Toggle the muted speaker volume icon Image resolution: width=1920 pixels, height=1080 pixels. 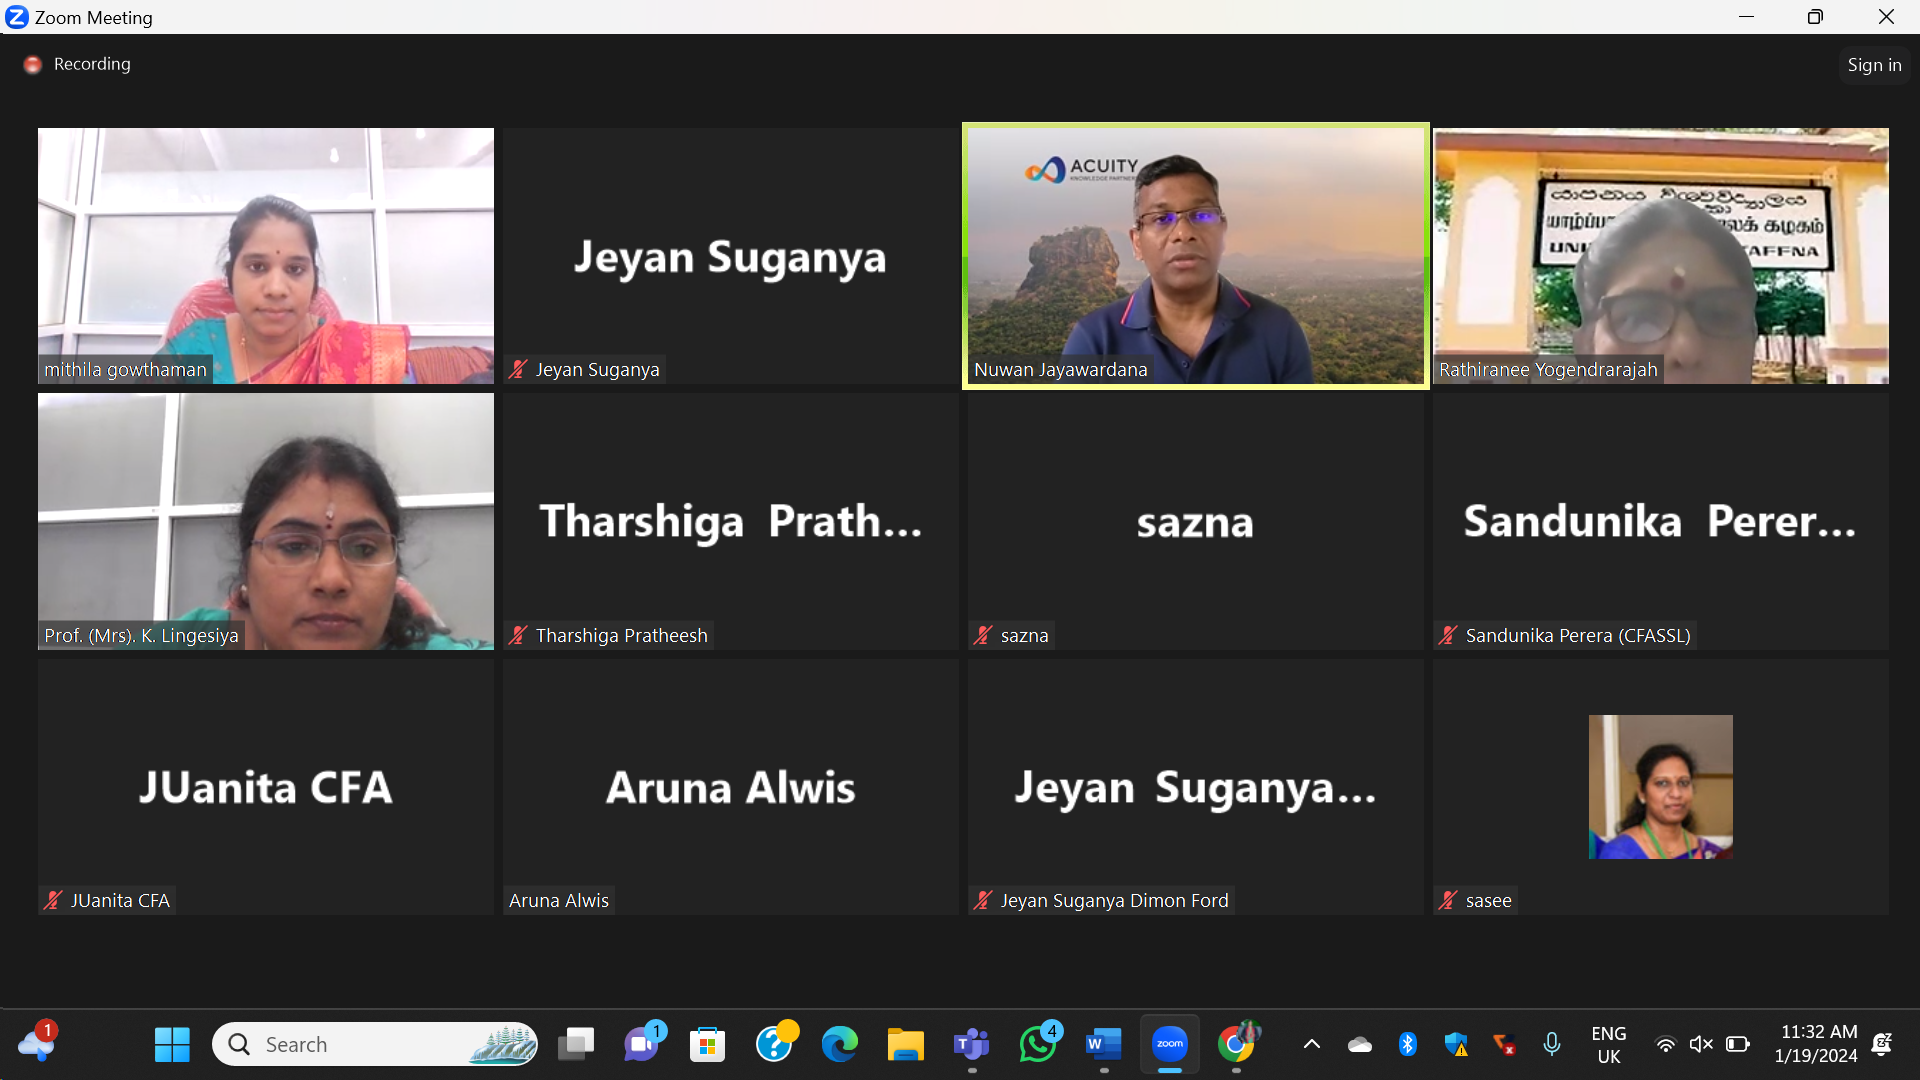(1701, 1044)
